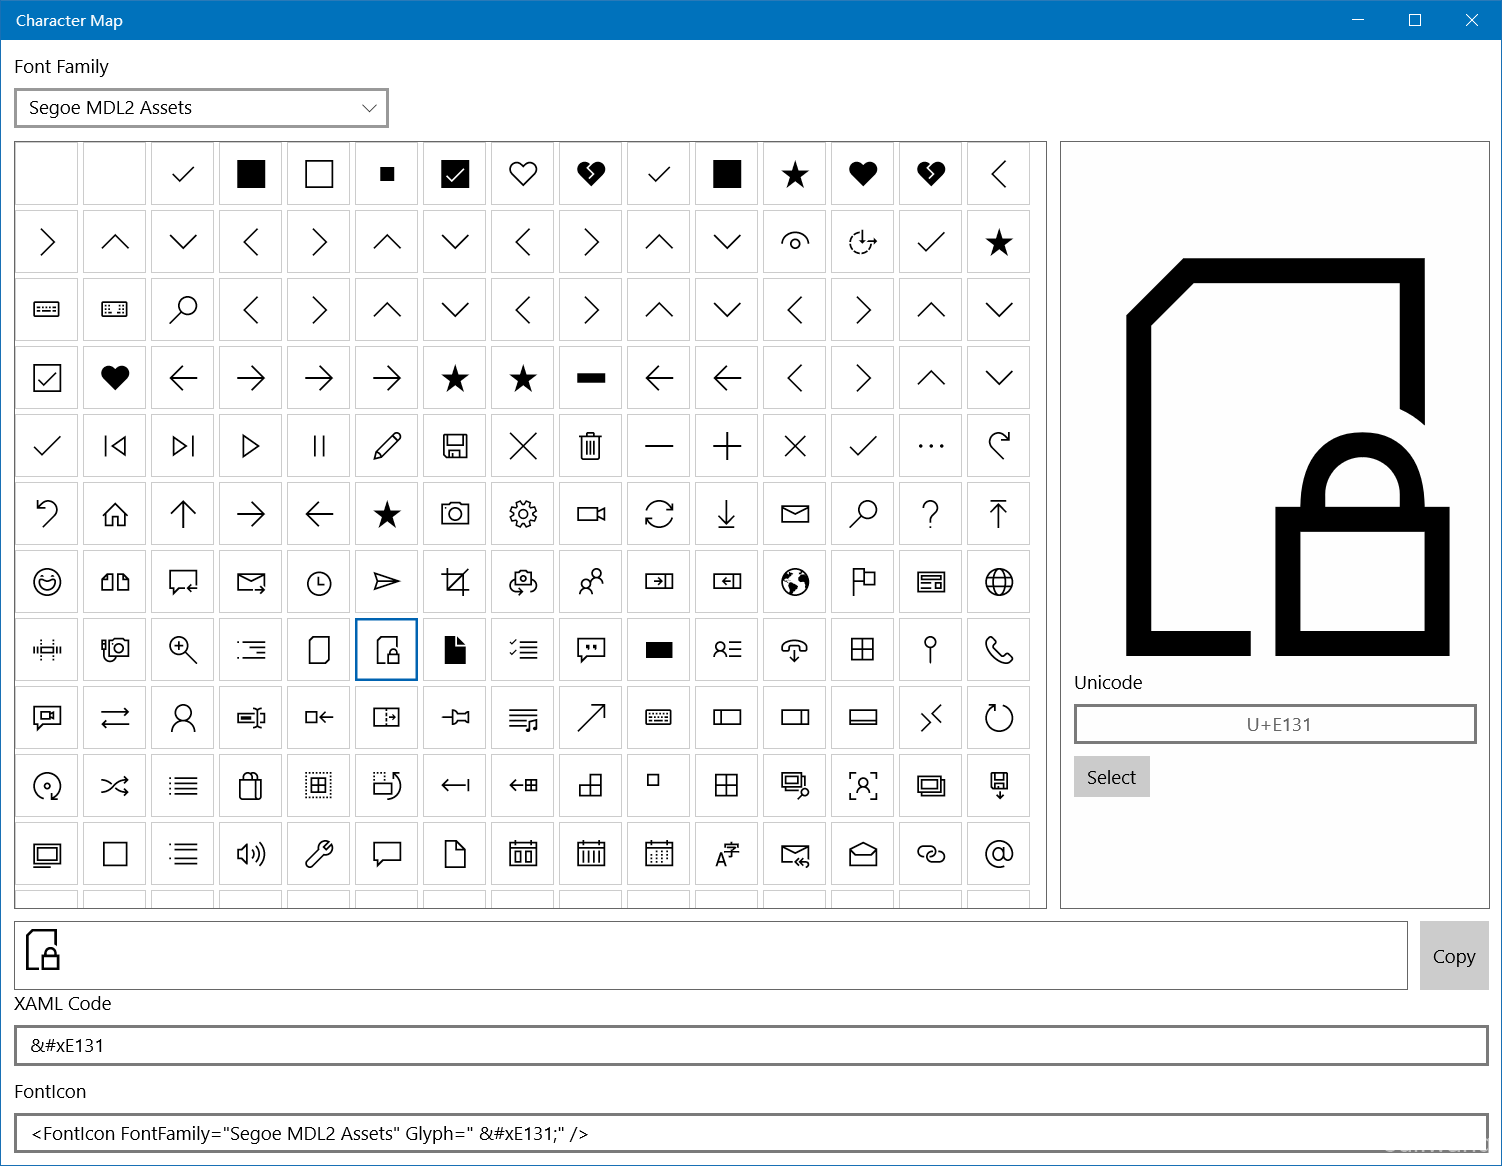Viewport: 1502px width, 1166px height.
Task: Open the Font Family dropdown
Action: 201,108
